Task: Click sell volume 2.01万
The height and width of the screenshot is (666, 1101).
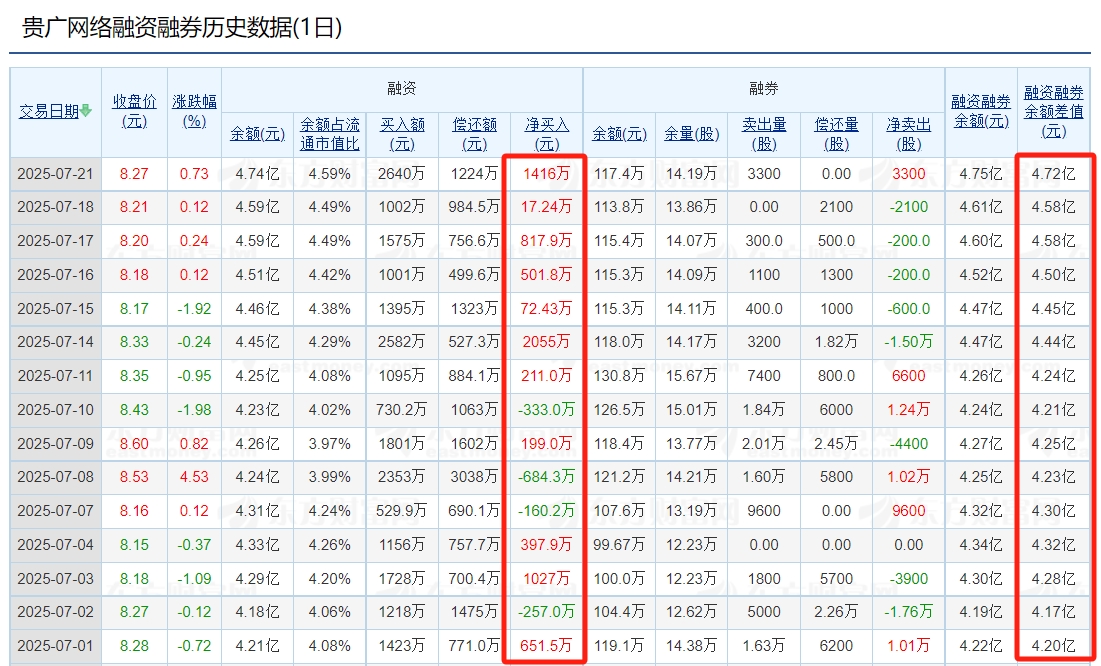Action: click(764, 443)
